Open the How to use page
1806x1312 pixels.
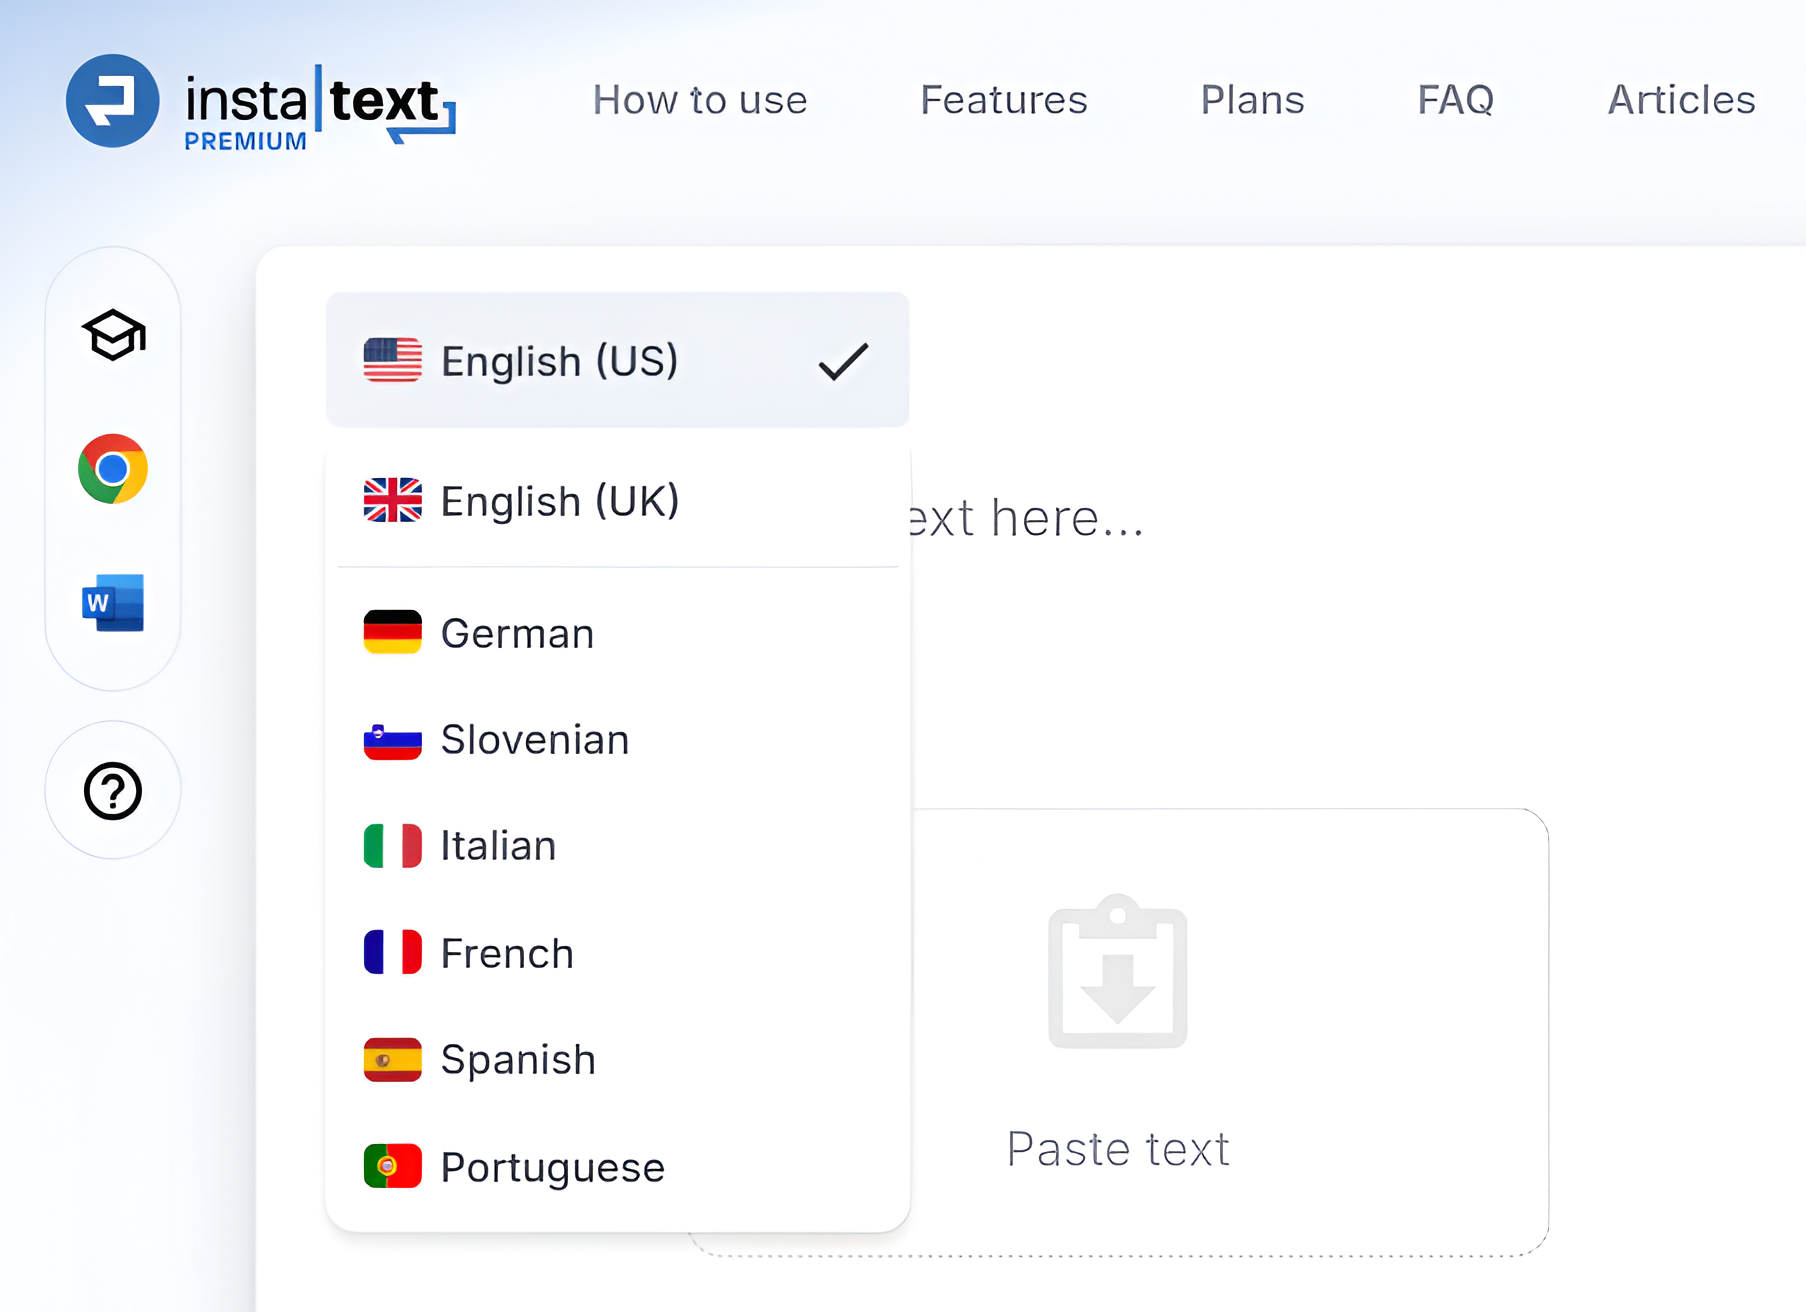tap(700, 100)
